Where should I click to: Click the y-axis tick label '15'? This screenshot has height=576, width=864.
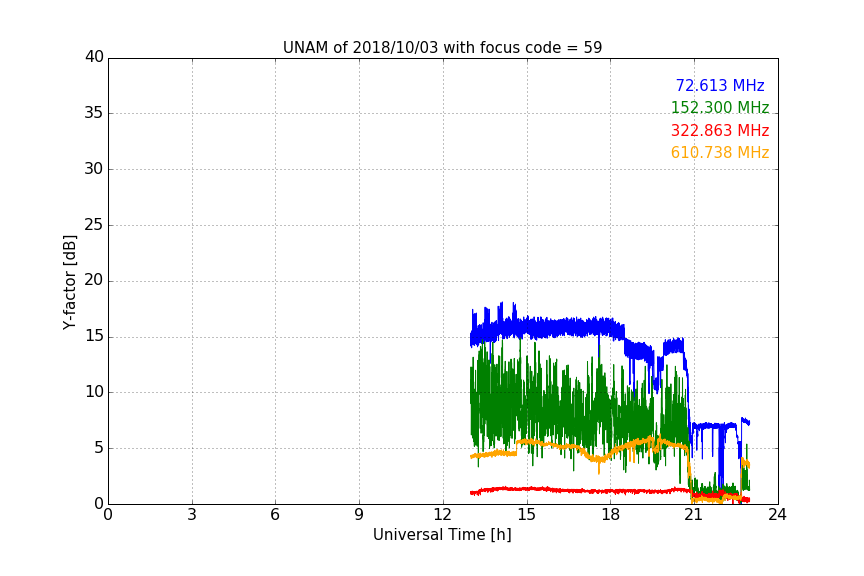tap(94, 336)
